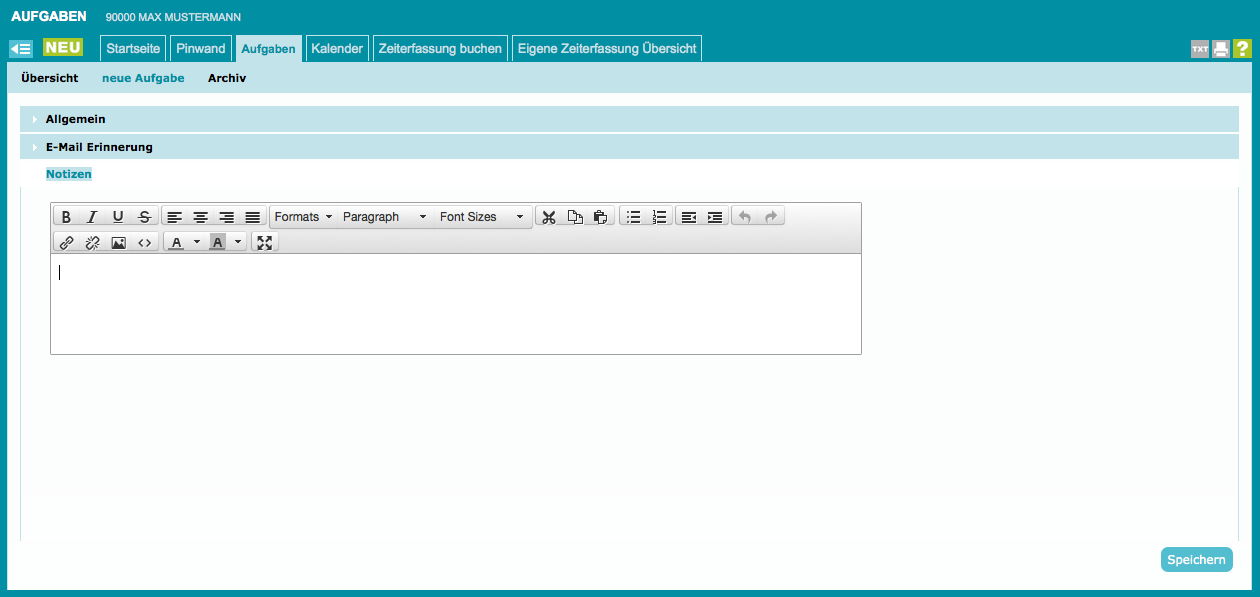The image size is (1260, 597).
Task: Expand the Allgemein section
Action: point(75,119)
